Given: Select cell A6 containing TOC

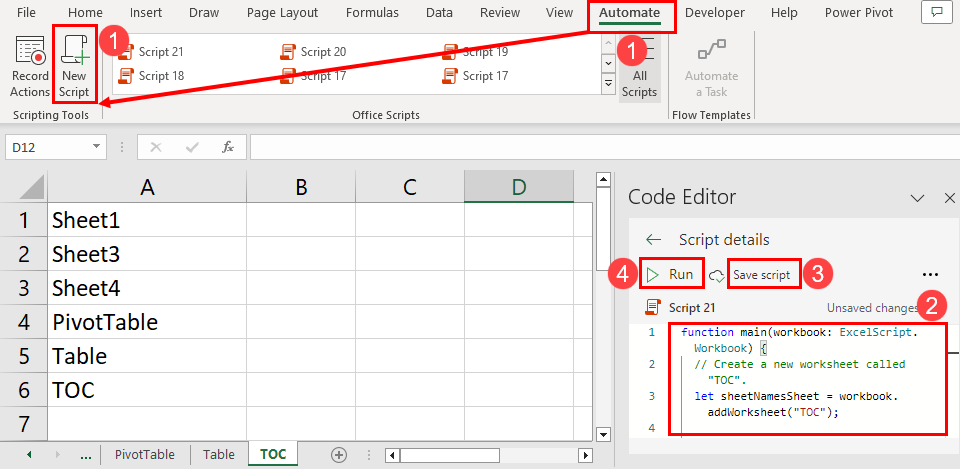Looking at the screenshot, I should (x=147, y=390).
